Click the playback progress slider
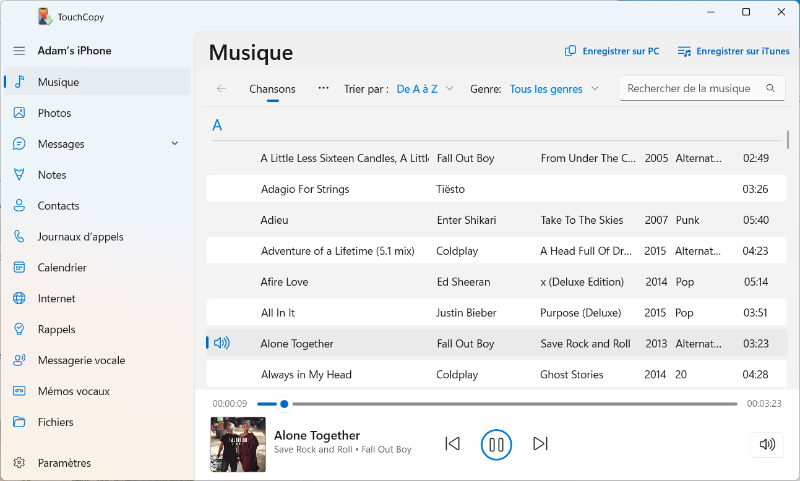 coord(500,404)
